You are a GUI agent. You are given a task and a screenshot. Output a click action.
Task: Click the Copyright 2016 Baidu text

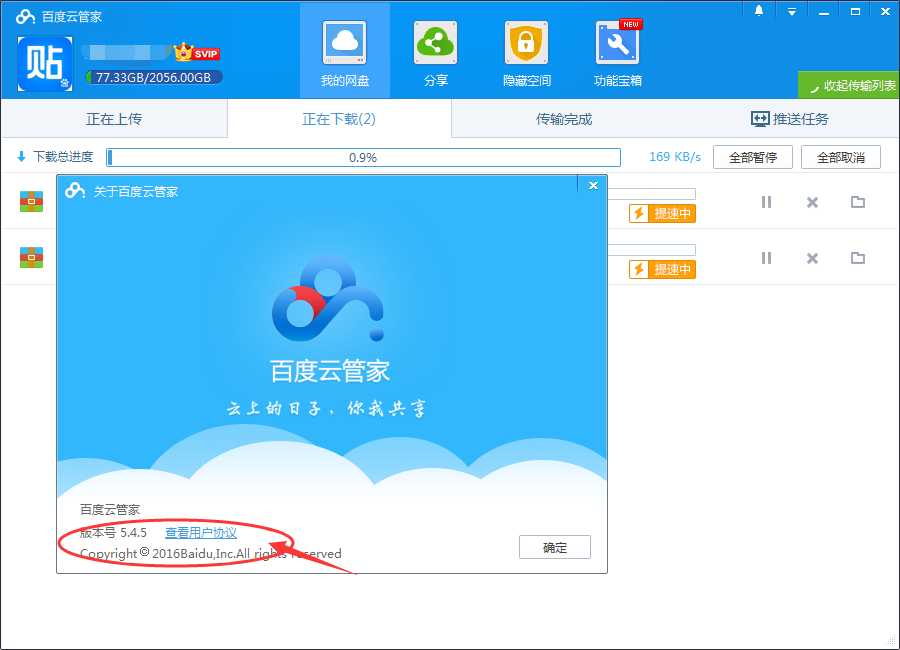pos(211,554)
